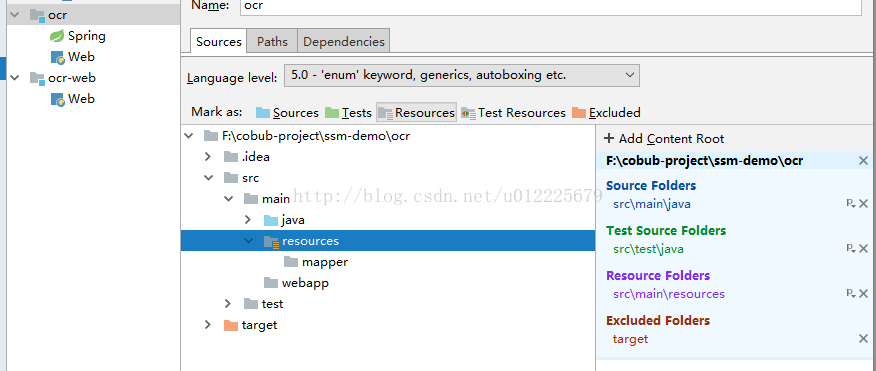
Task: Select the test folder row
Action: 388,304
